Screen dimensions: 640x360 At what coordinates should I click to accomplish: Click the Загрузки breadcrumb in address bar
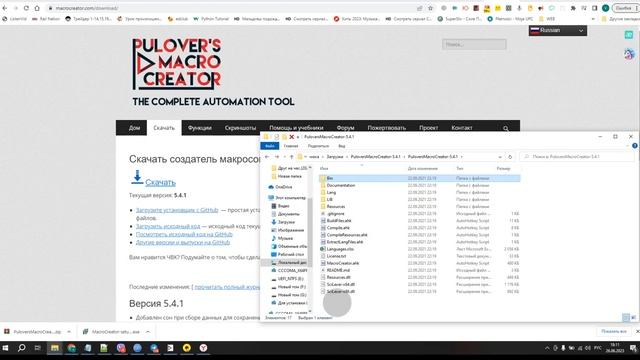pos(335,157)
